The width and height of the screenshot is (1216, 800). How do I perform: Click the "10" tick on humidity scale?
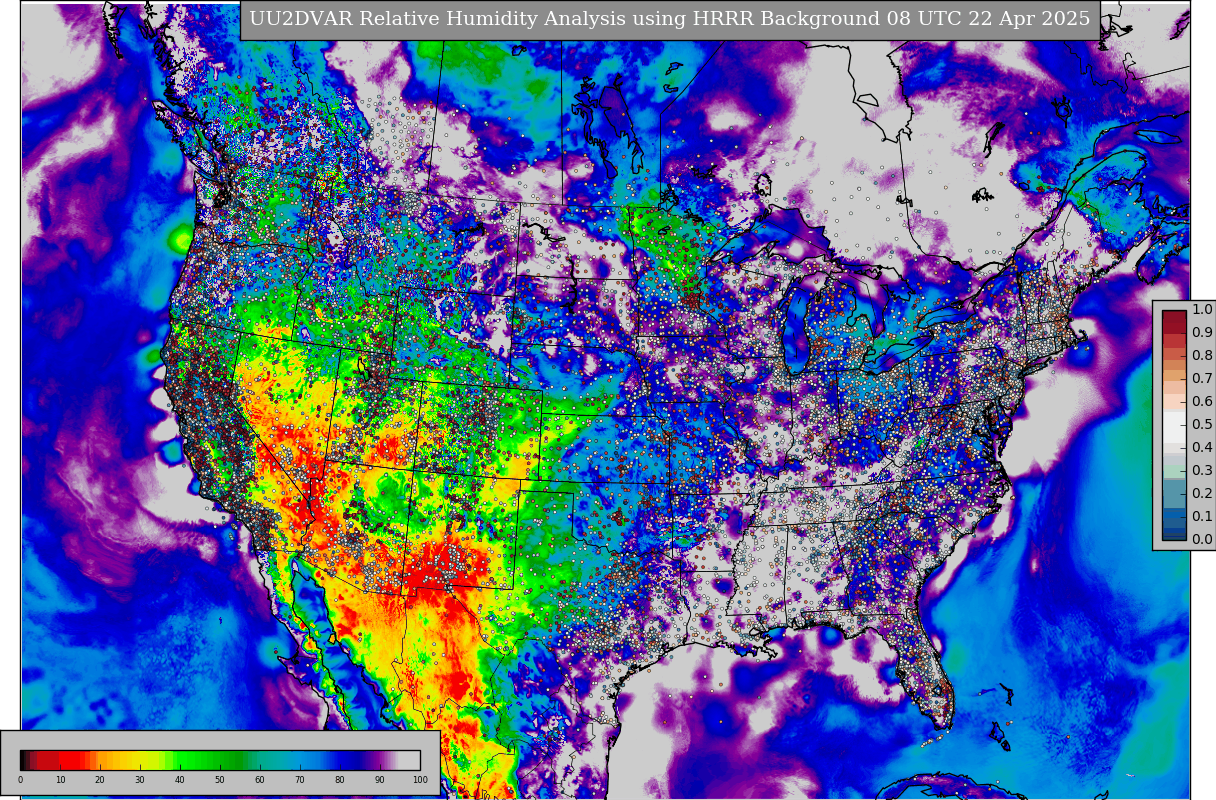60,780
